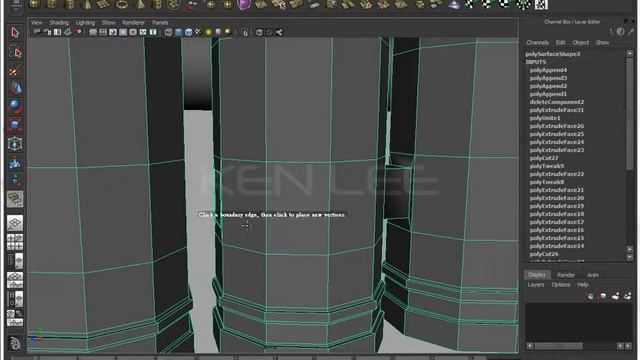This screenshot has height=360, width=640.
Task: Choose the Lasso select tool
Action: pyautogui.click(x=15, y=53)
